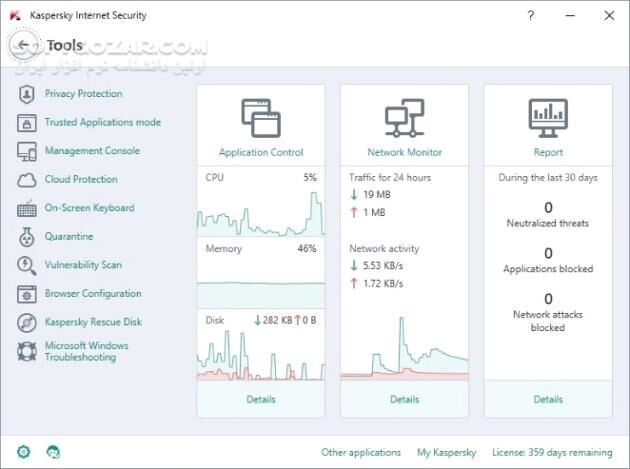The image size is (630, 469).
Task: Click the Management Console devices icon
Action: (x=27, y=152)
